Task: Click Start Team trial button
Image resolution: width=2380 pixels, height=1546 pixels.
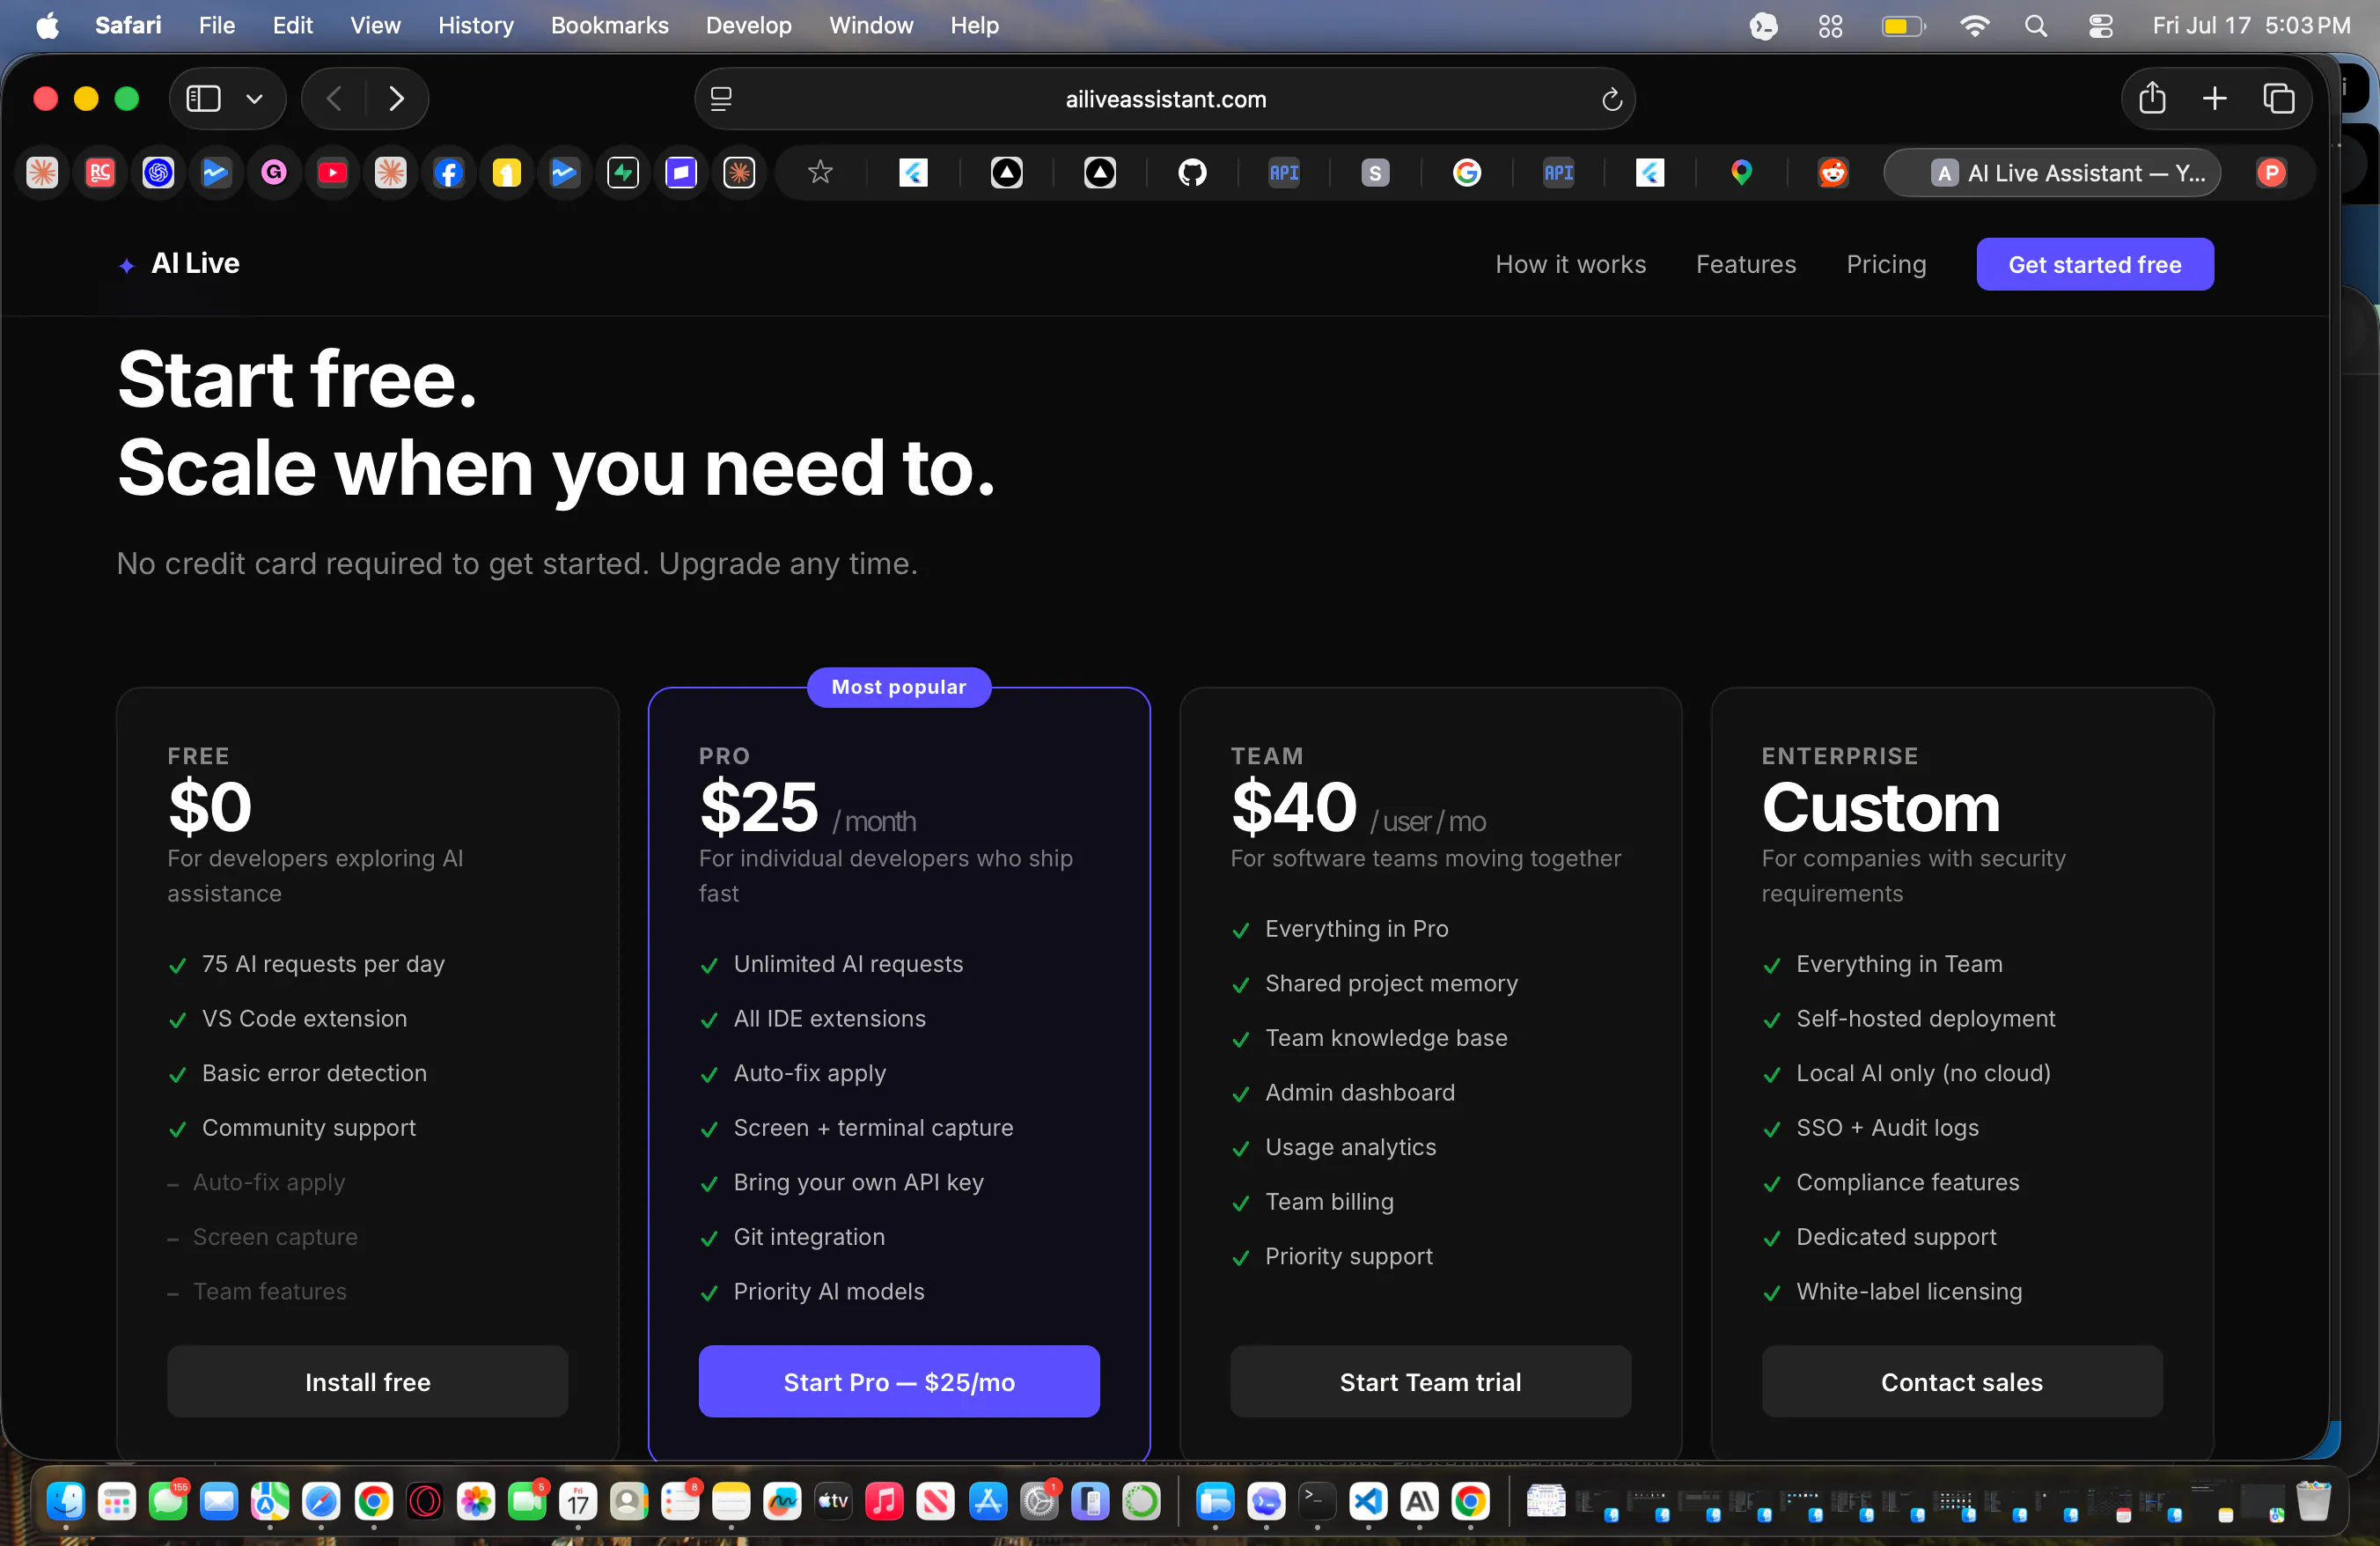Action: coord(1430,1381)
